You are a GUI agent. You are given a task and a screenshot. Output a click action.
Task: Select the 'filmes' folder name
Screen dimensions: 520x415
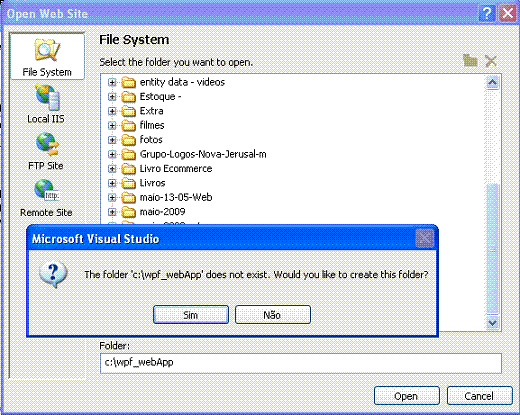tap(152, 125)
